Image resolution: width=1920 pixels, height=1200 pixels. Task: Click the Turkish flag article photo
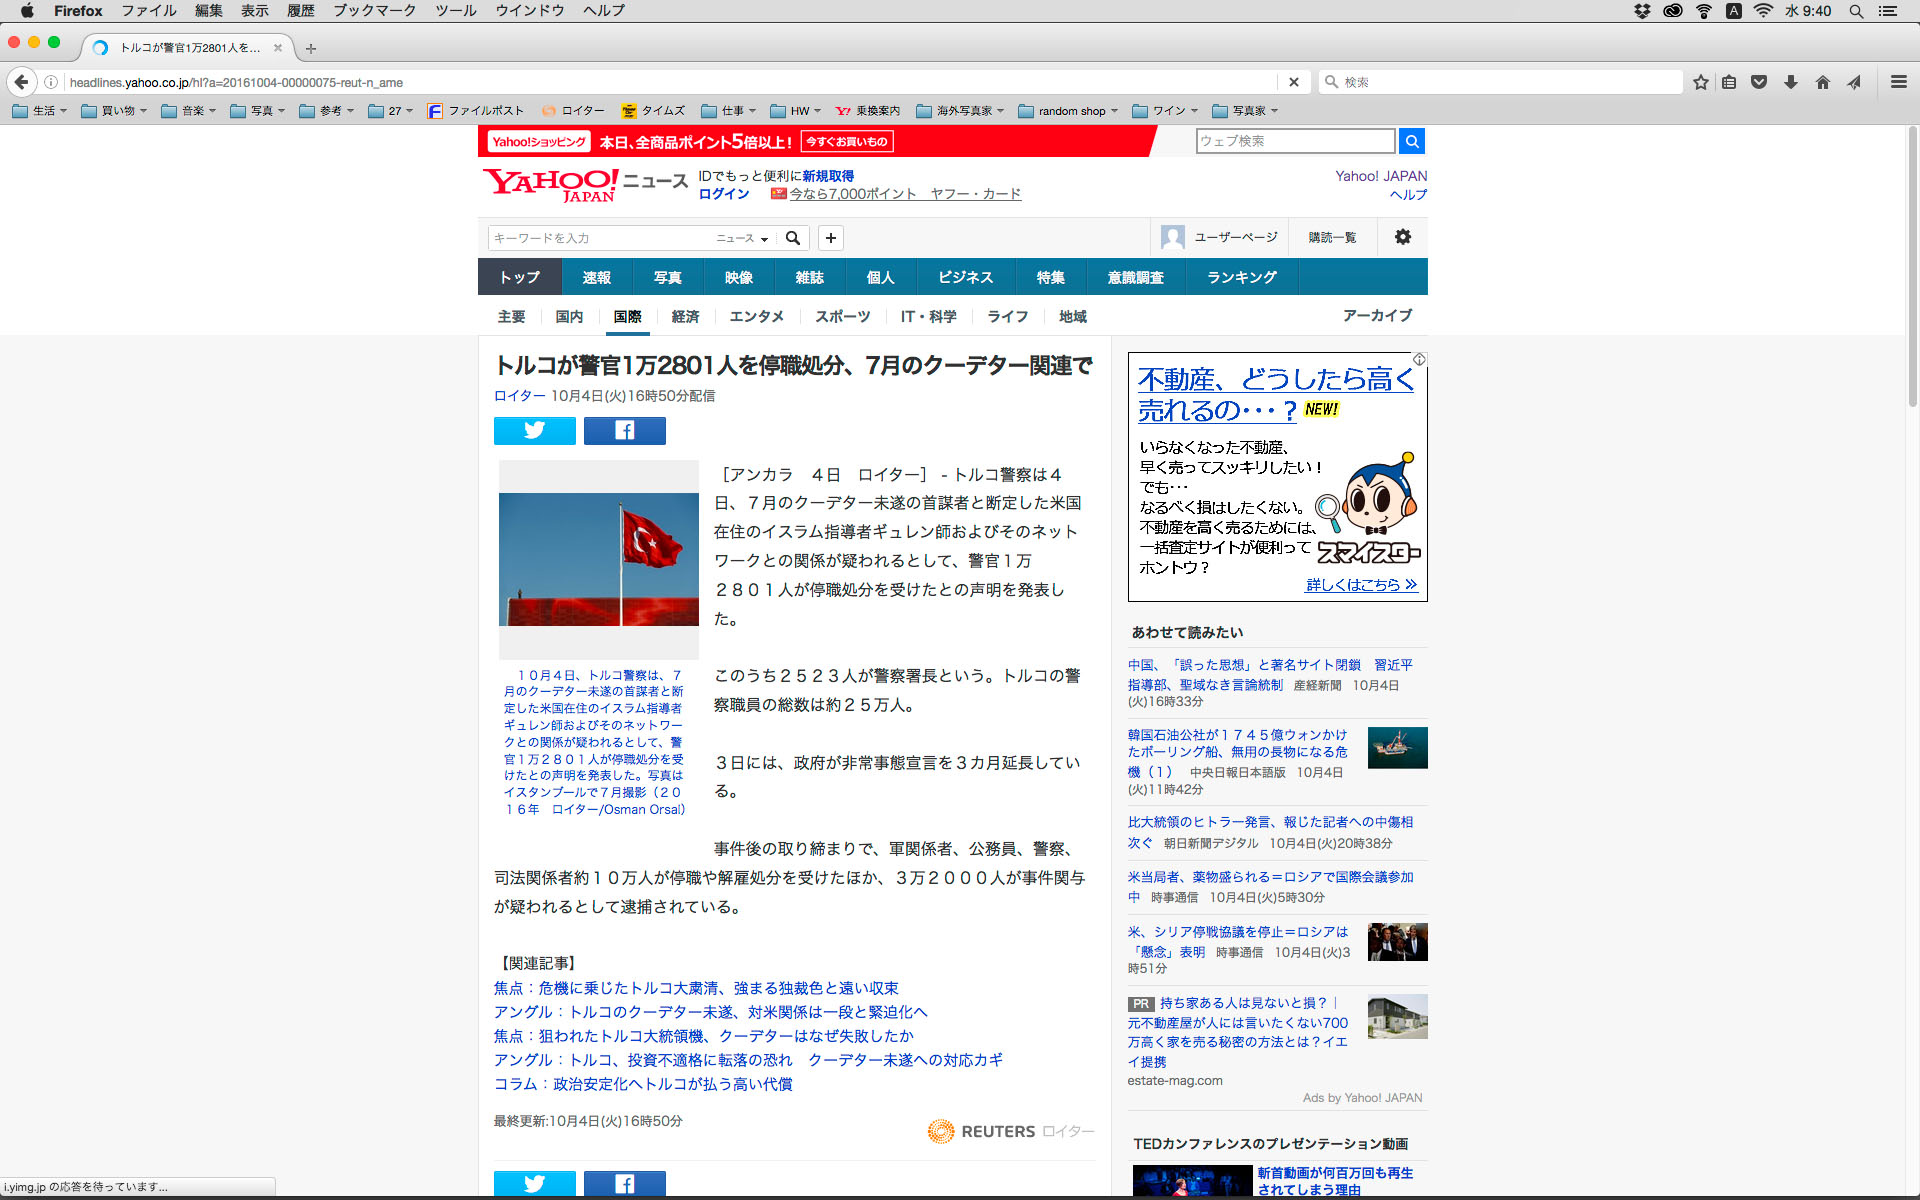(x=598, y=558)
